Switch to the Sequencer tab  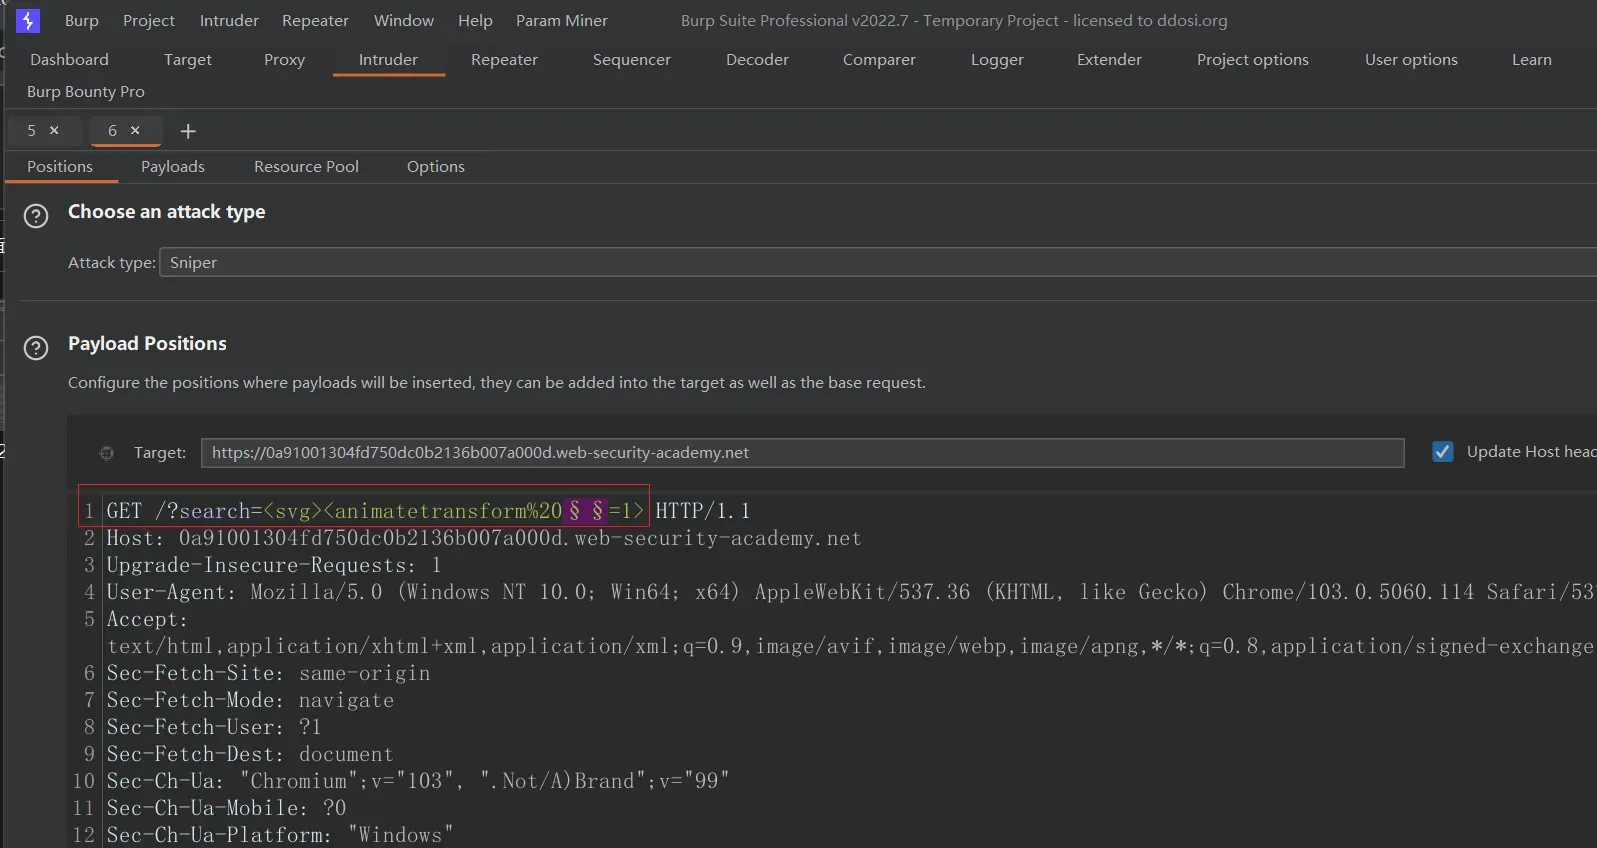click(x=632, y=59)
